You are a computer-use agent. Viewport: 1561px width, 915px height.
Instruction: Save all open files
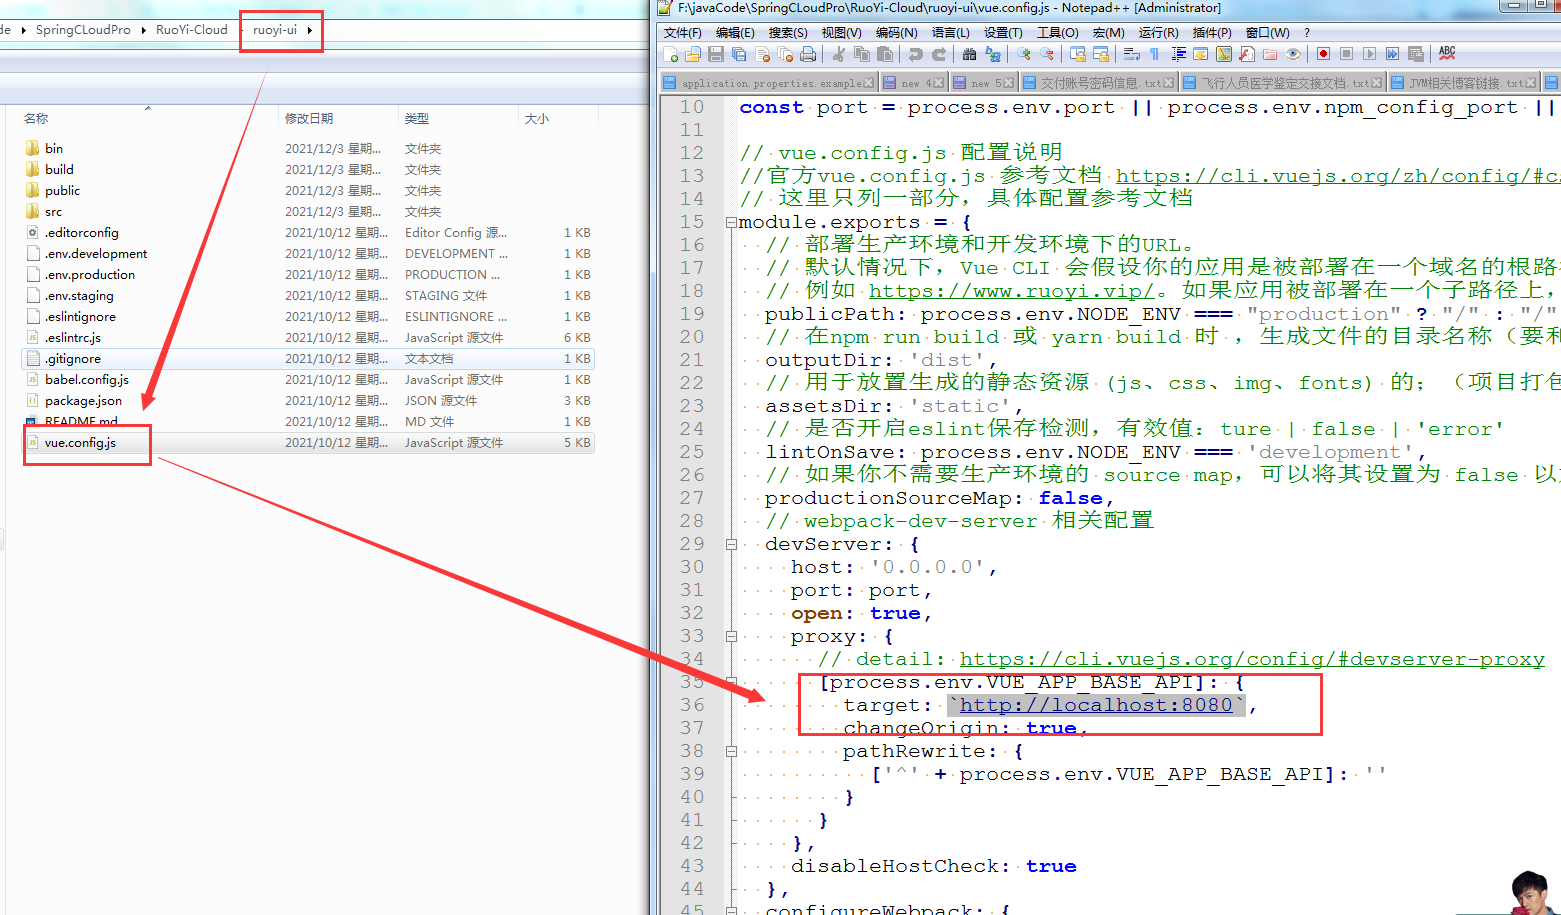(737, 54)
